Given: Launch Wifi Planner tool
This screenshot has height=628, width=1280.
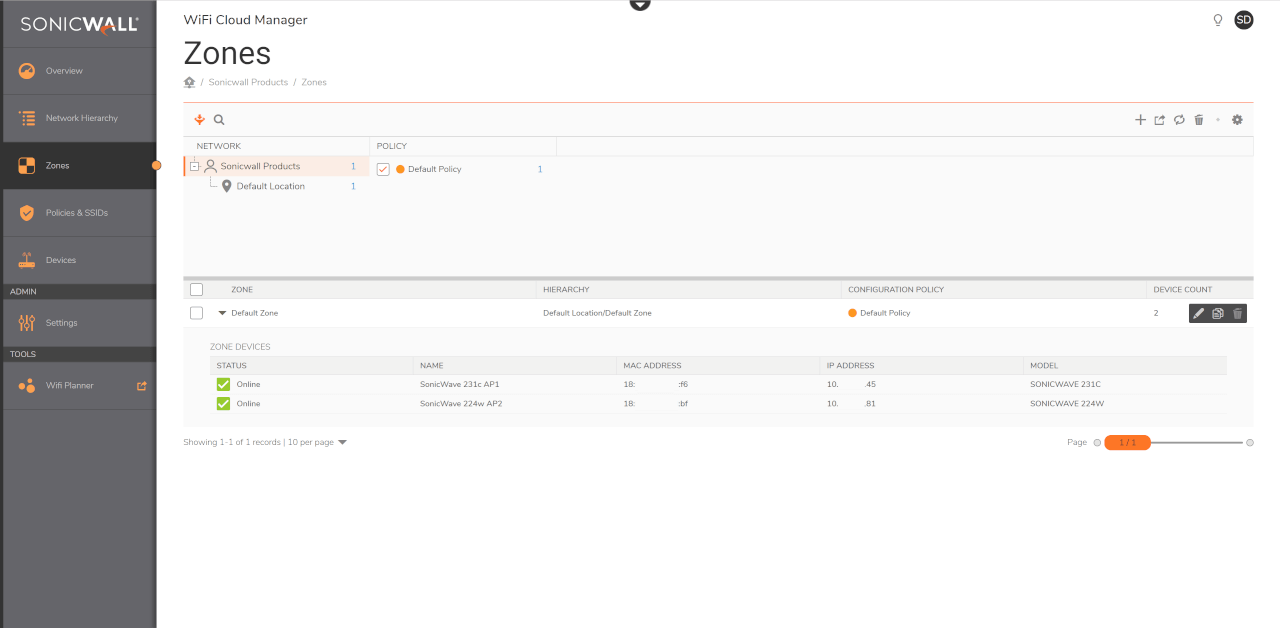Looking at the screenshot, I should click(78, 385).
